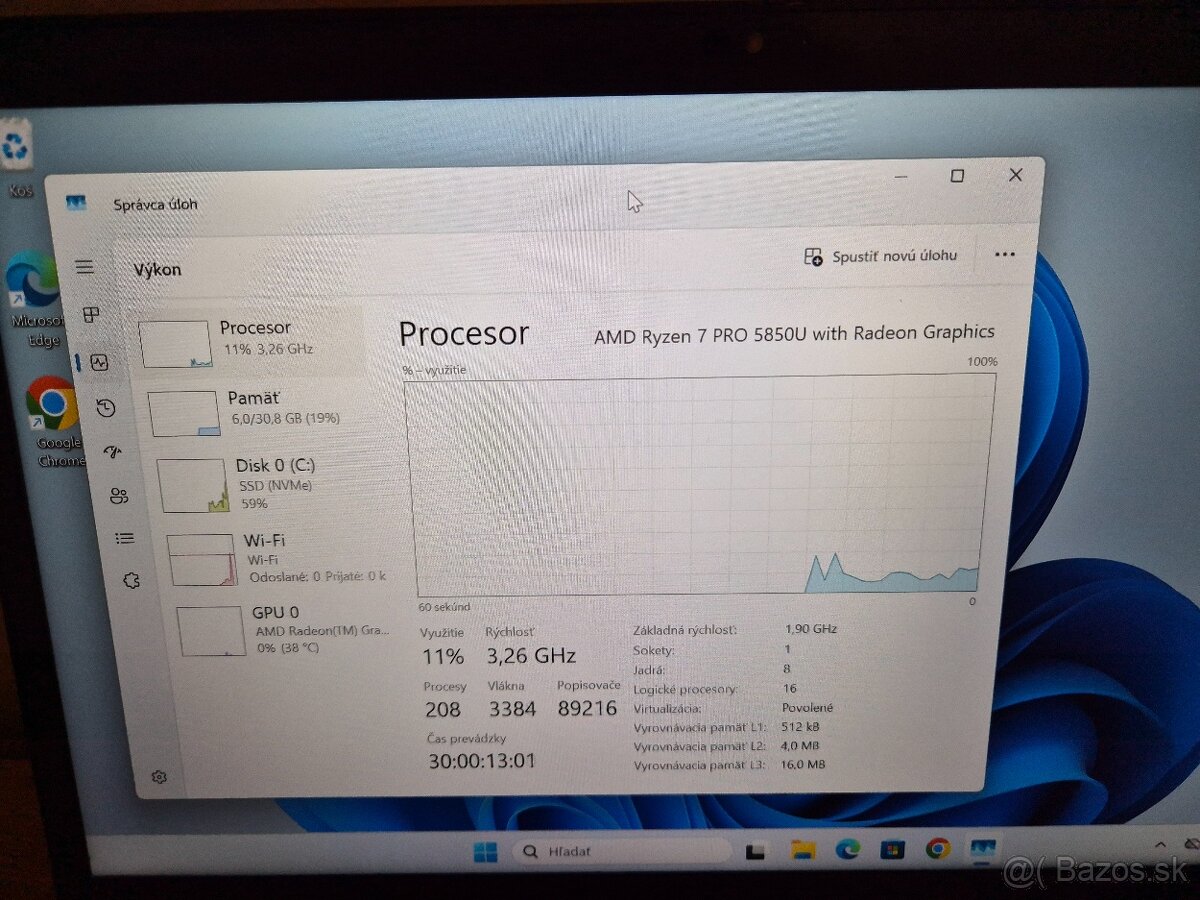Open Startup apps via the speedometer icon
The height and width of the screenshot is (900, 1200).
pos(112,452)
